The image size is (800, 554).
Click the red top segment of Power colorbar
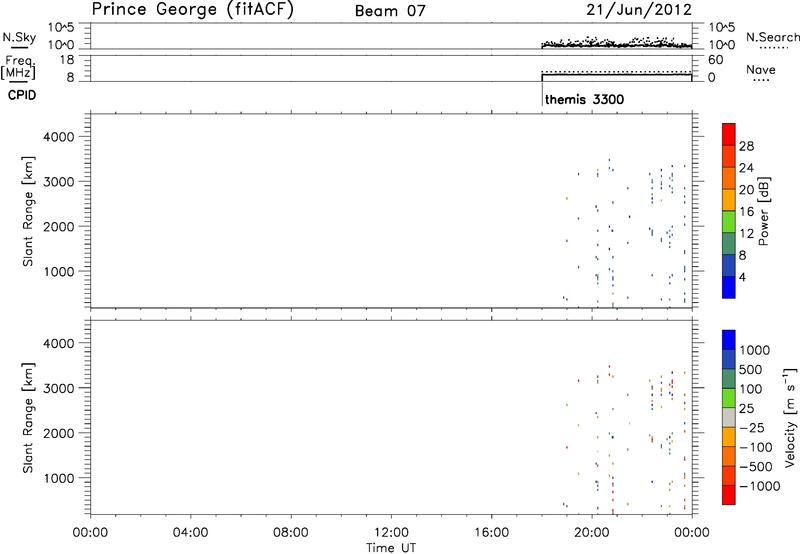click(729, 134)
